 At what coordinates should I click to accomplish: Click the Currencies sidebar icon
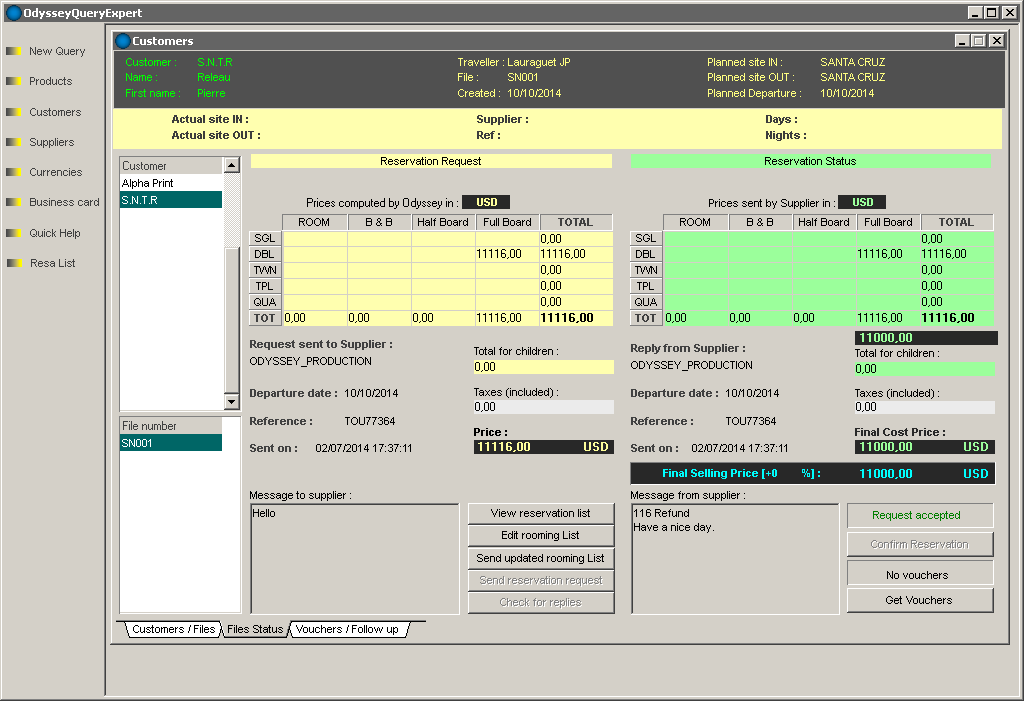click(13, 172)
